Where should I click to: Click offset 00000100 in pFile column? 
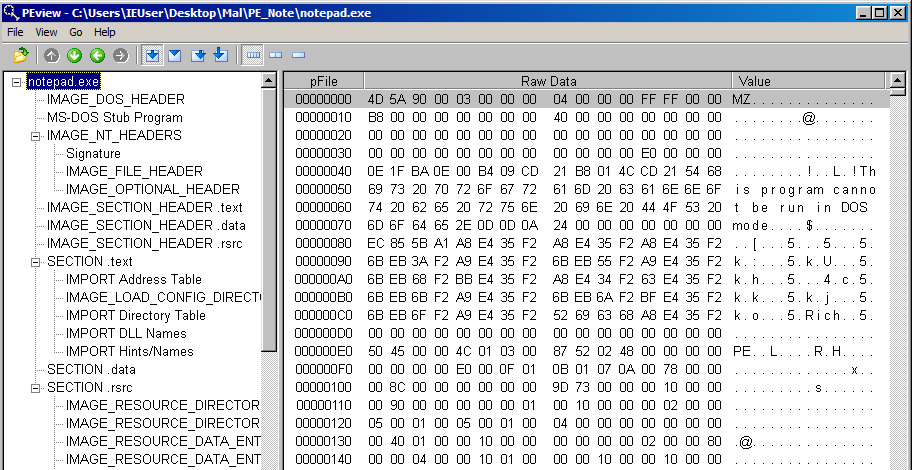click(323, 388)
